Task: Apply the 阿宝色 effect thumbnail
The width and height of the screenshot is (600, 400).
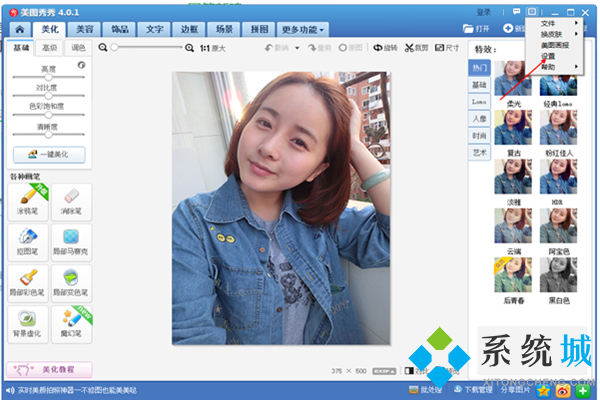Action: pyautogui.click(x=559, y=226)
